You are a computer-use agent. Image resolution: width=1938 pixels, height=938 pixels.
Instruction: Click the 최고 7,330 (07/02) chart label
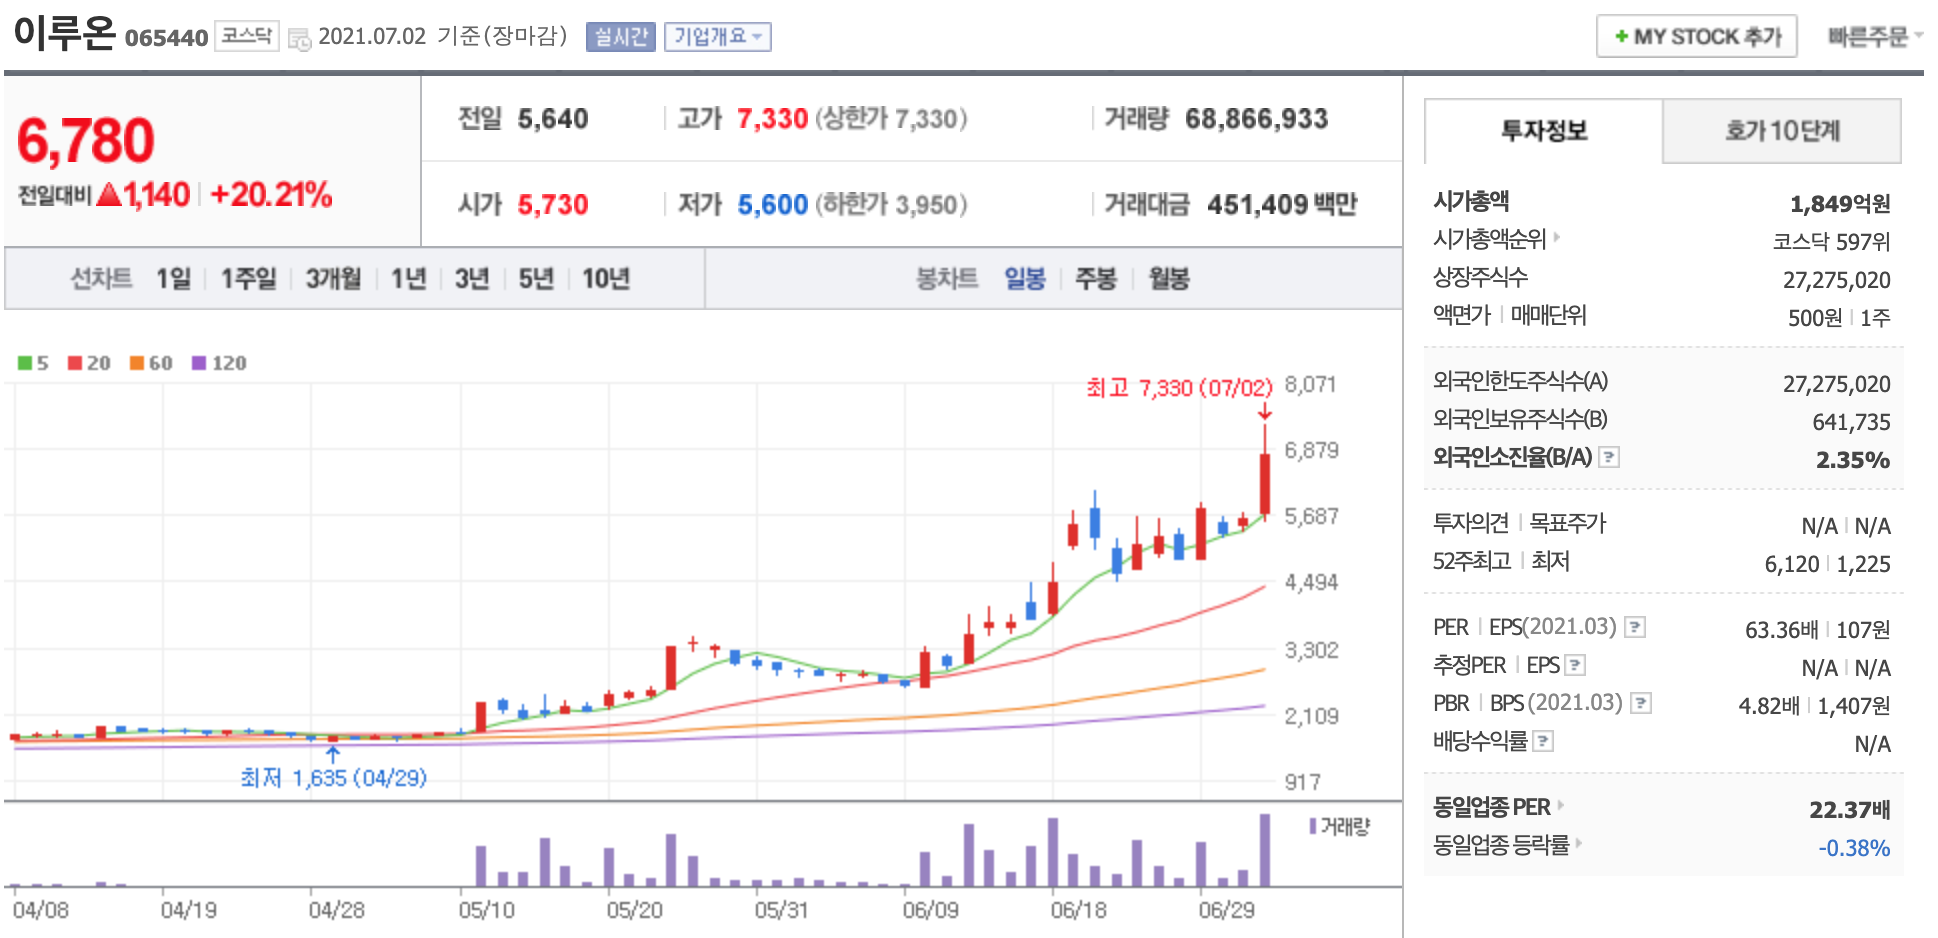1179,388
